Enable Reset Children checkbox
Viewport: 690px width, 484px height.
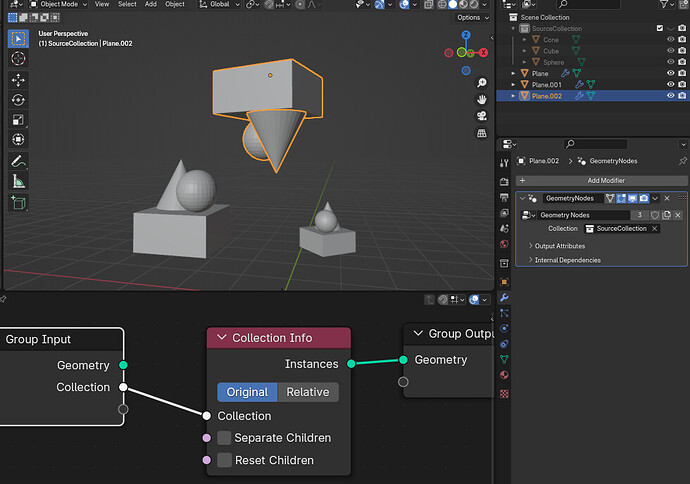224,460
